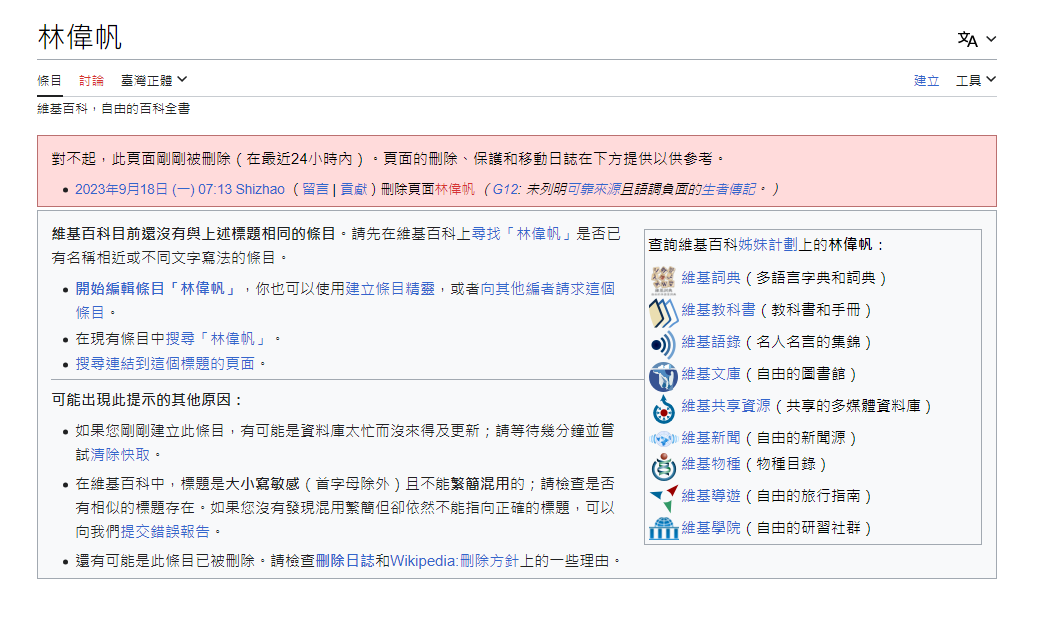
Task: Open the 維基共享資源 text link
Action: point(726,406)
